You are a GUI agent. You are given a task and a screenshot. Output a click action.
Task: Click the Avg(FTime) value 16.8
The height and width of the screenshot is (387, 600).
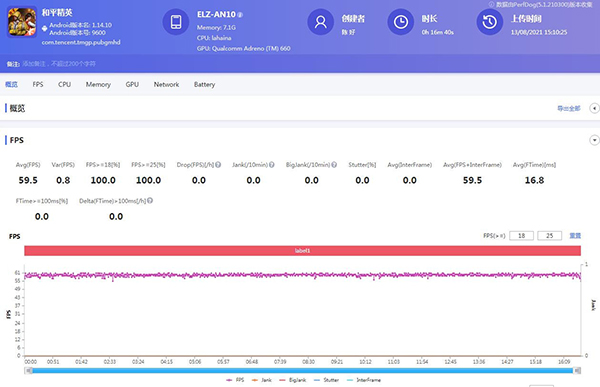pyautogui.click(x=534, y=180)
